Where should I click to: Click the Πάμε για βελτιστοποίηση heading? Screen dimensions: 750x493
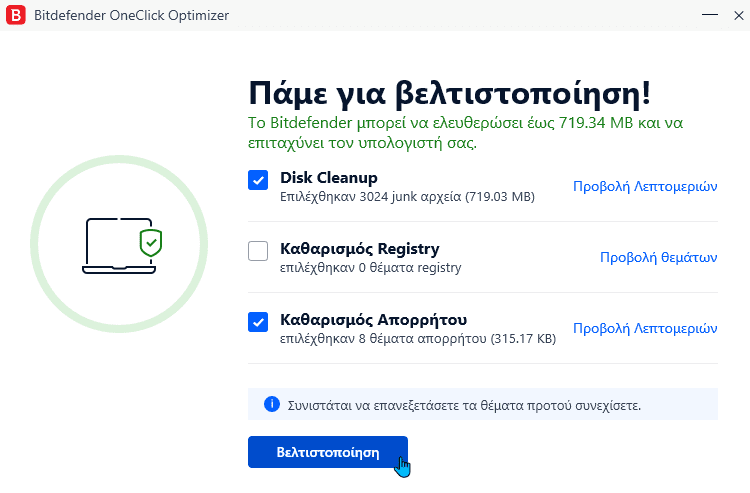click(450, 93)
